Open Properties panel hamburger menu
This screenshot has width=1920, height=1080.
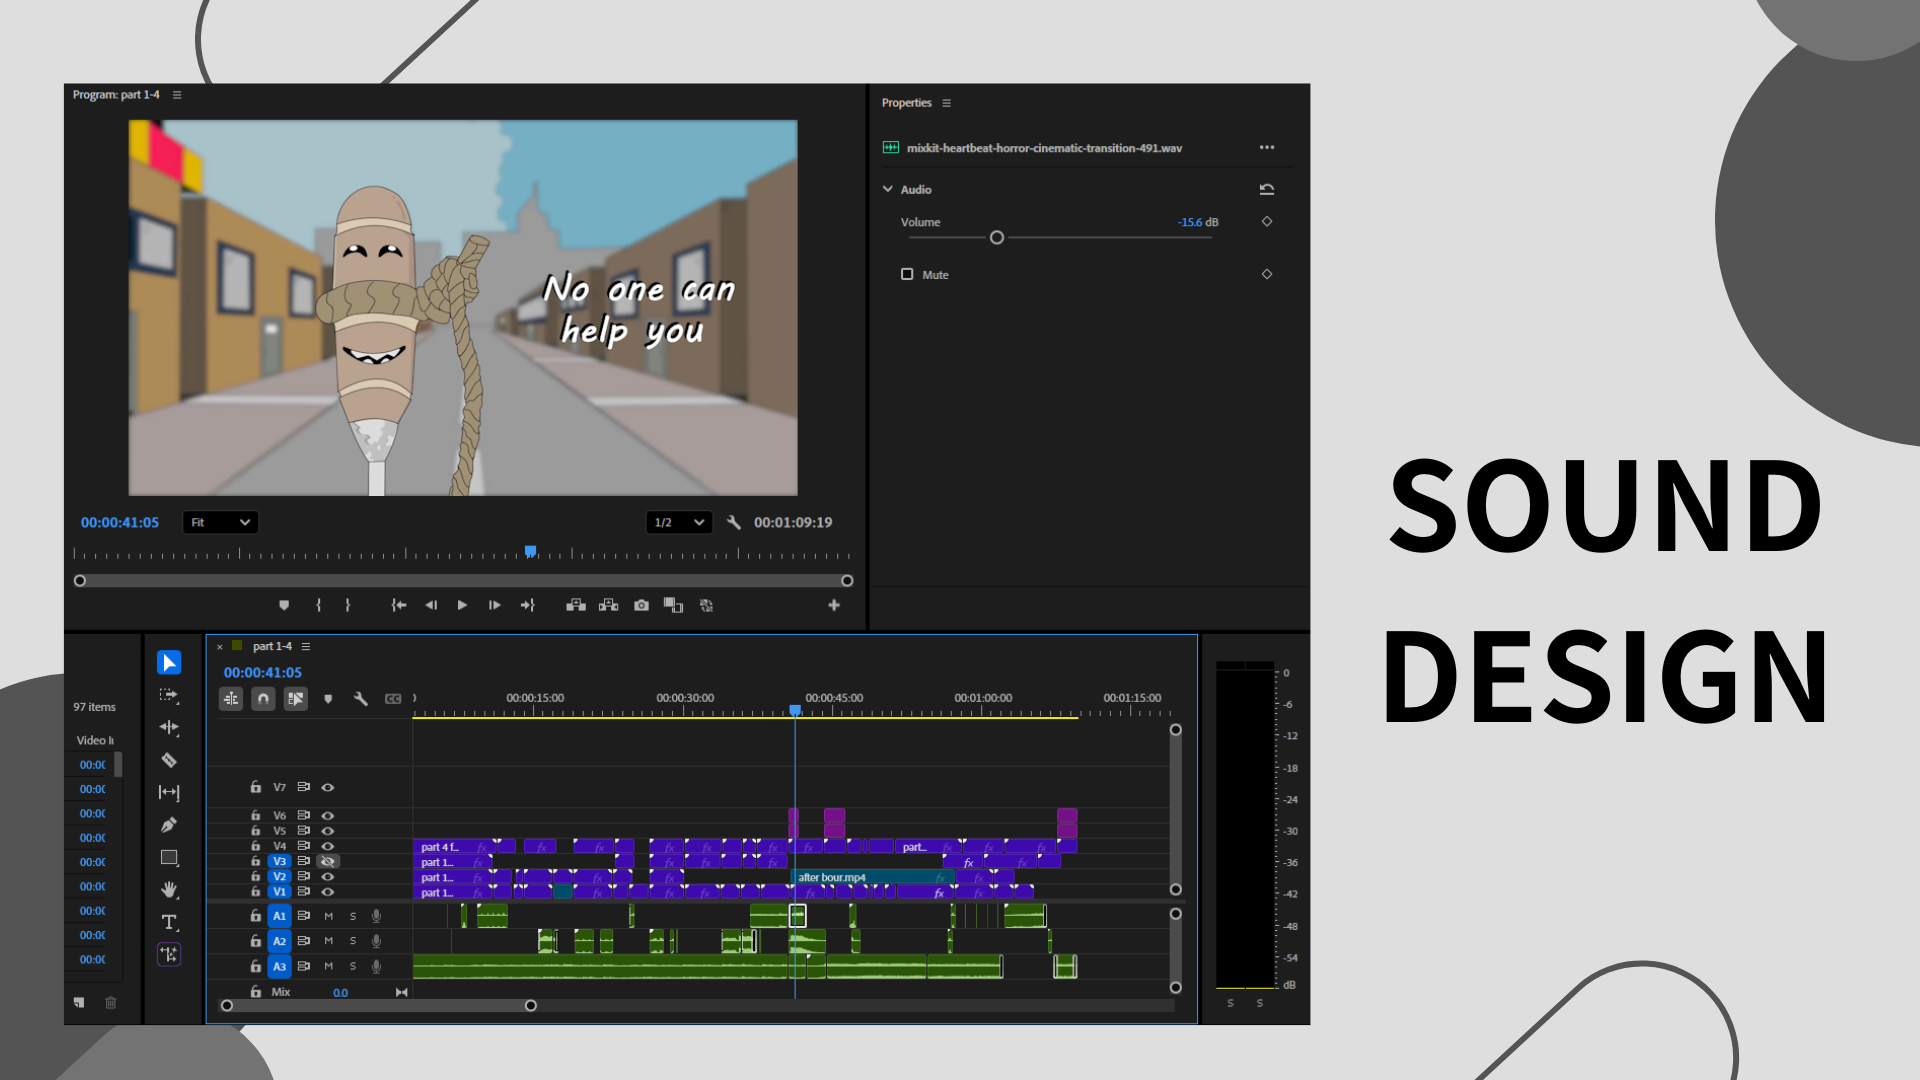(x=947, y=104)
